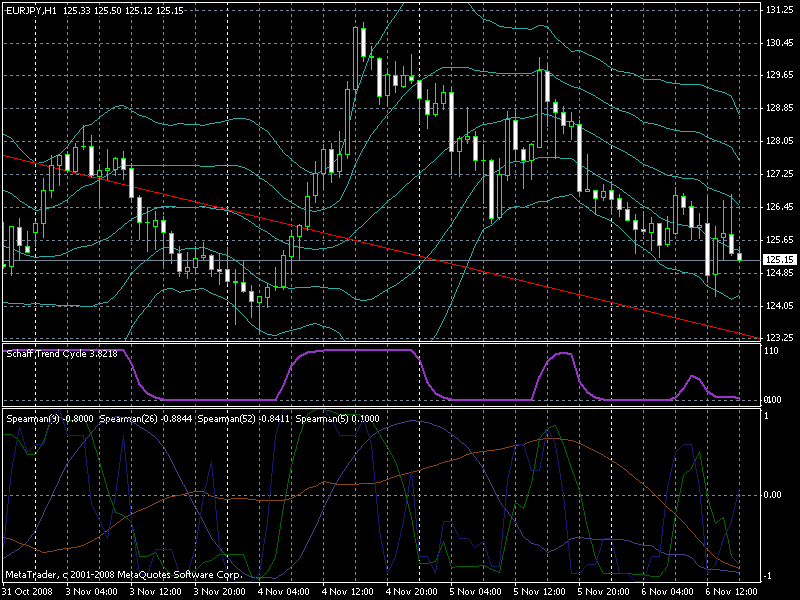This screenshot has width=800, height=600.
Task: Click the 128.05 price axis label
Action: tap(780, 141)
